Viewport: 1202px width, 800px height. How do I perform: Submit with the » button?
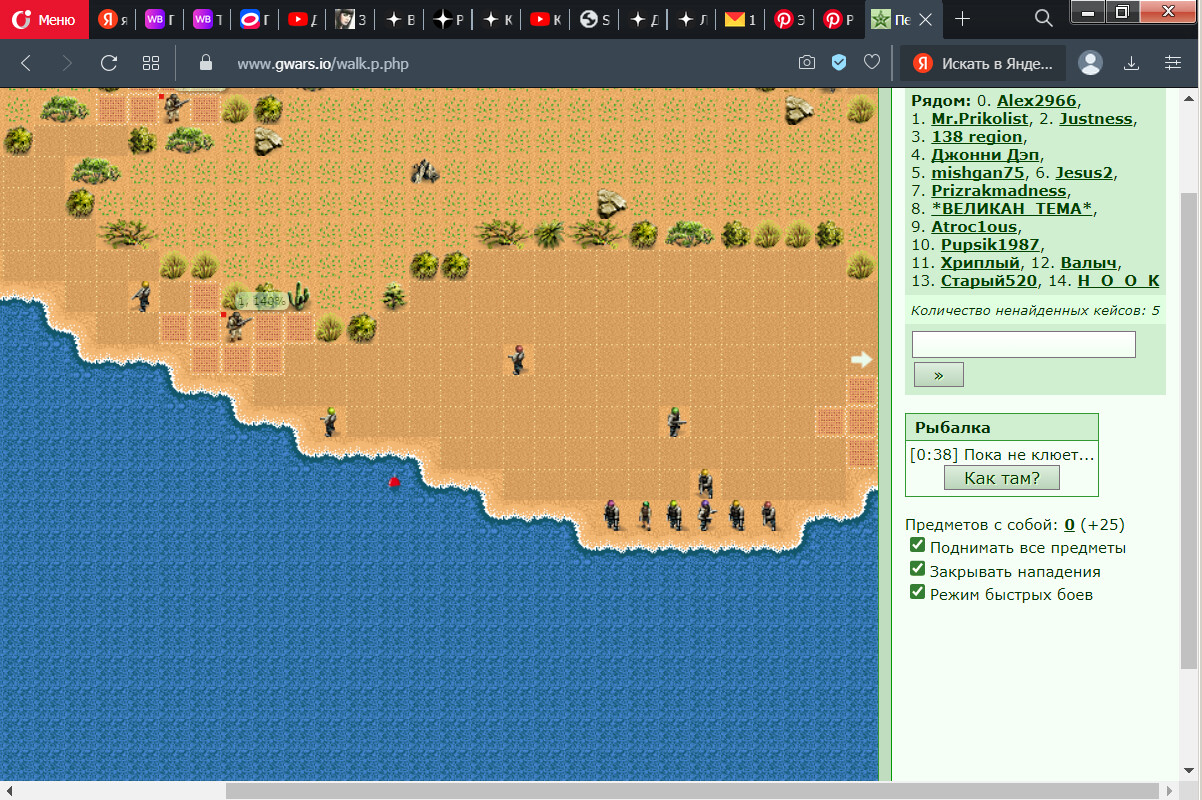click(939, 375)
